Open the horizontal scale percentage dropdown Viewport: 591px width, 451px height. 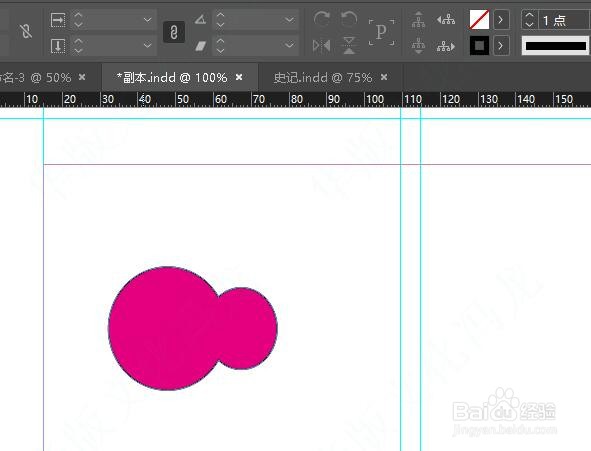coord(148,20)
